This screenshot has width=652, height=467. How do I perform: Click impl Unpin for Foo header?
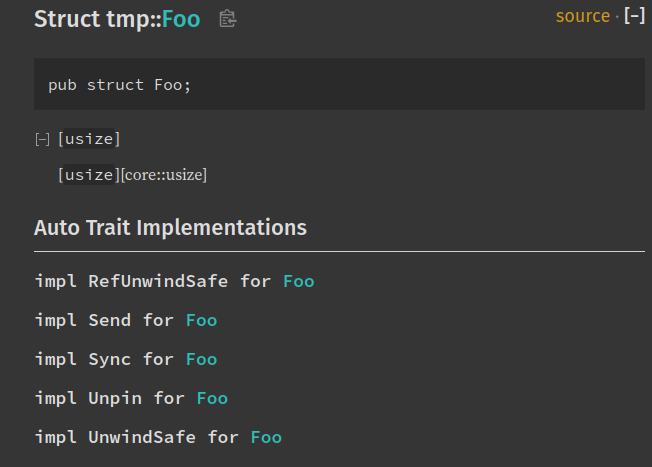131,398
